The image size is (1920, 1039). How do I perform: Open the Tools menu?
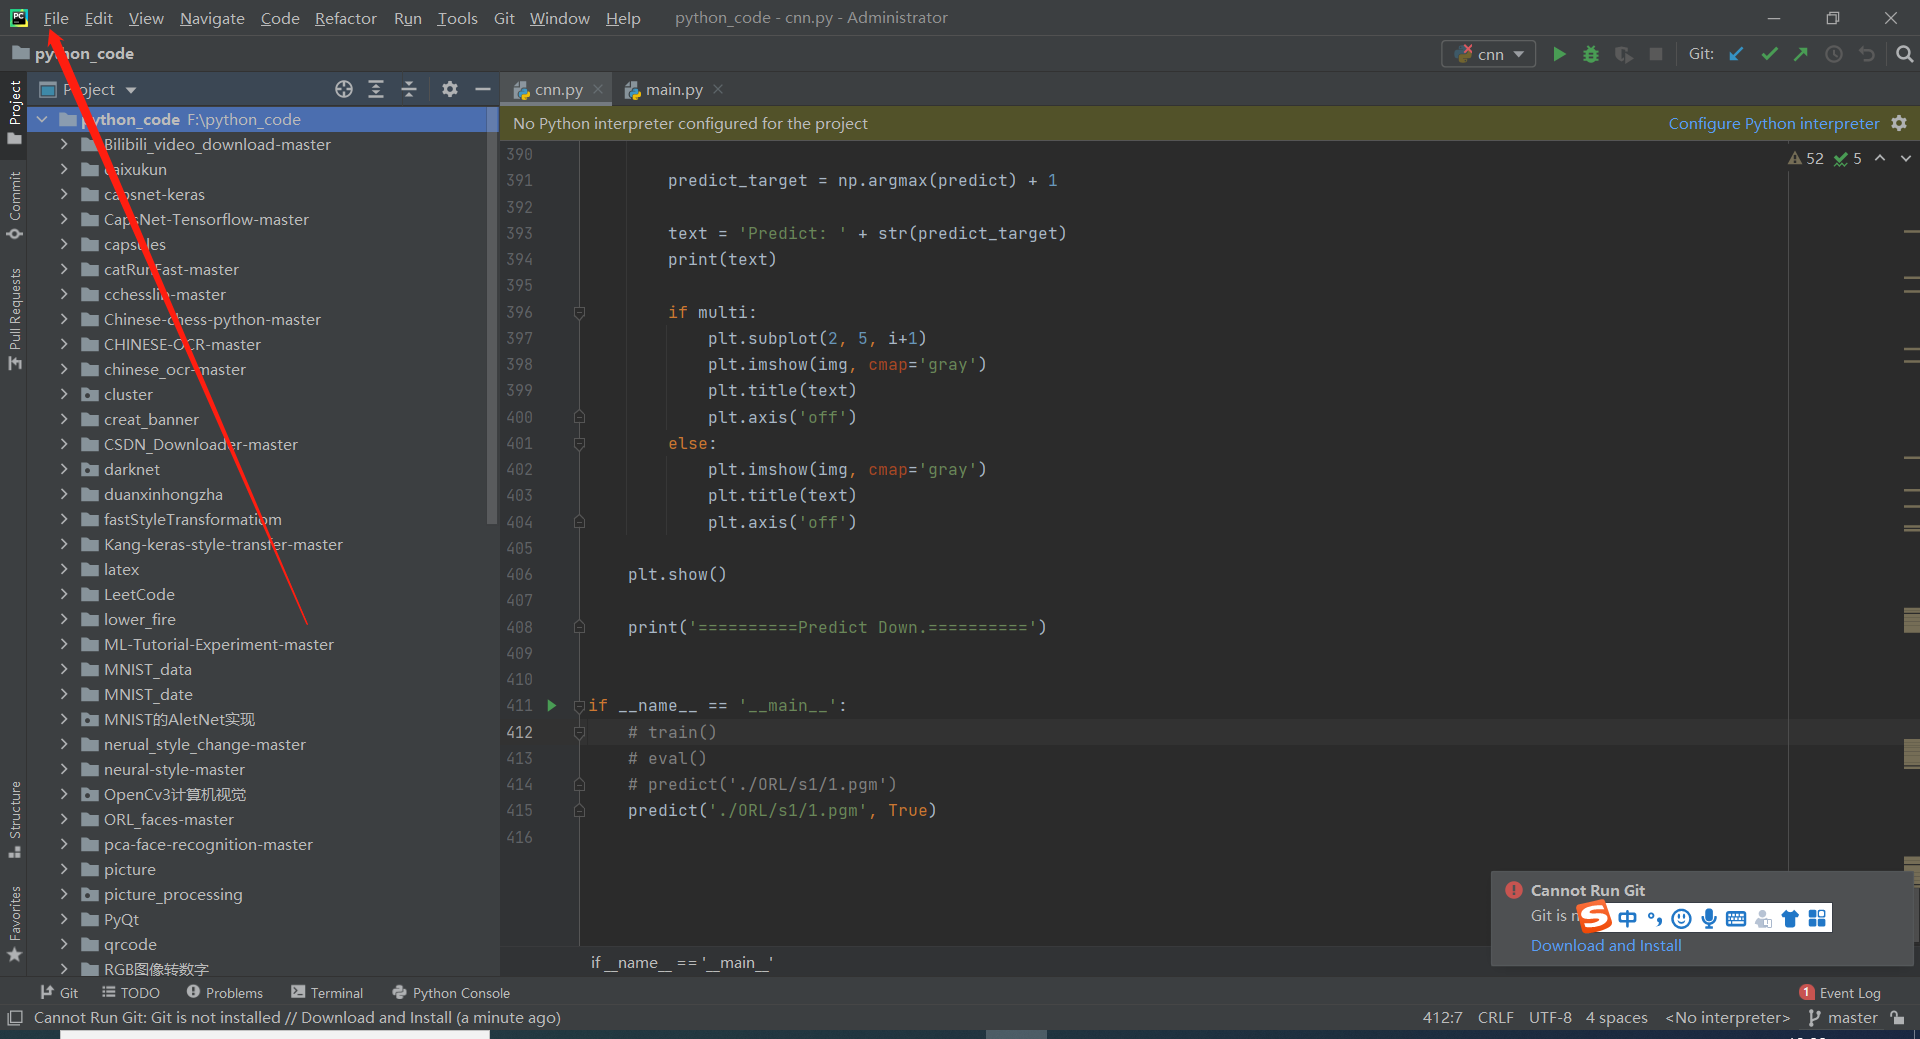click(x=457, y=18)
